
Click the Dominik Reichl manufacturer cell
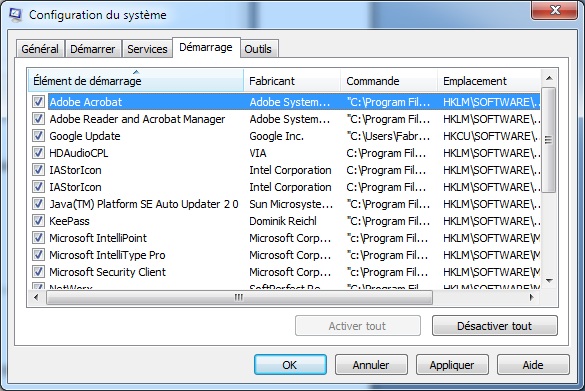tap(283, 221)
